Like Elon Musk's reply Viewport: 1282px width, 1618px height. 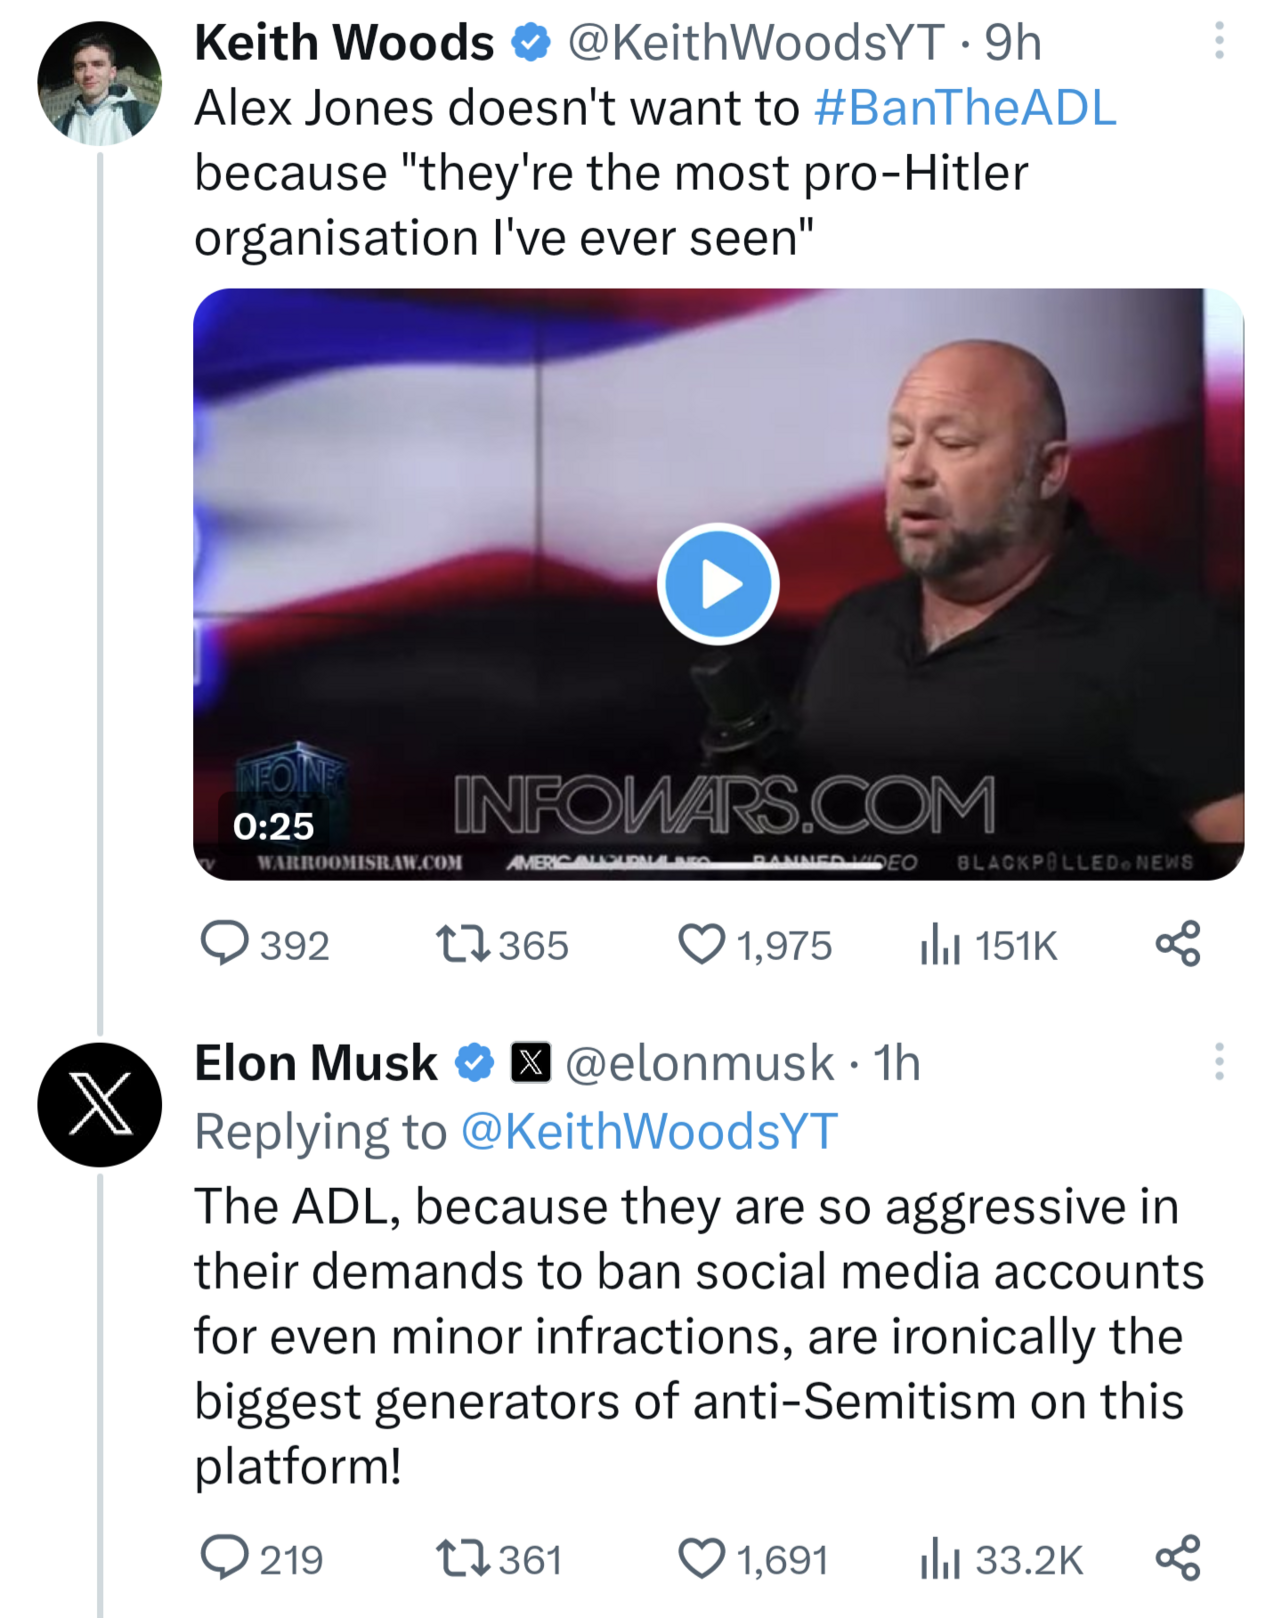pos(701,1558)
